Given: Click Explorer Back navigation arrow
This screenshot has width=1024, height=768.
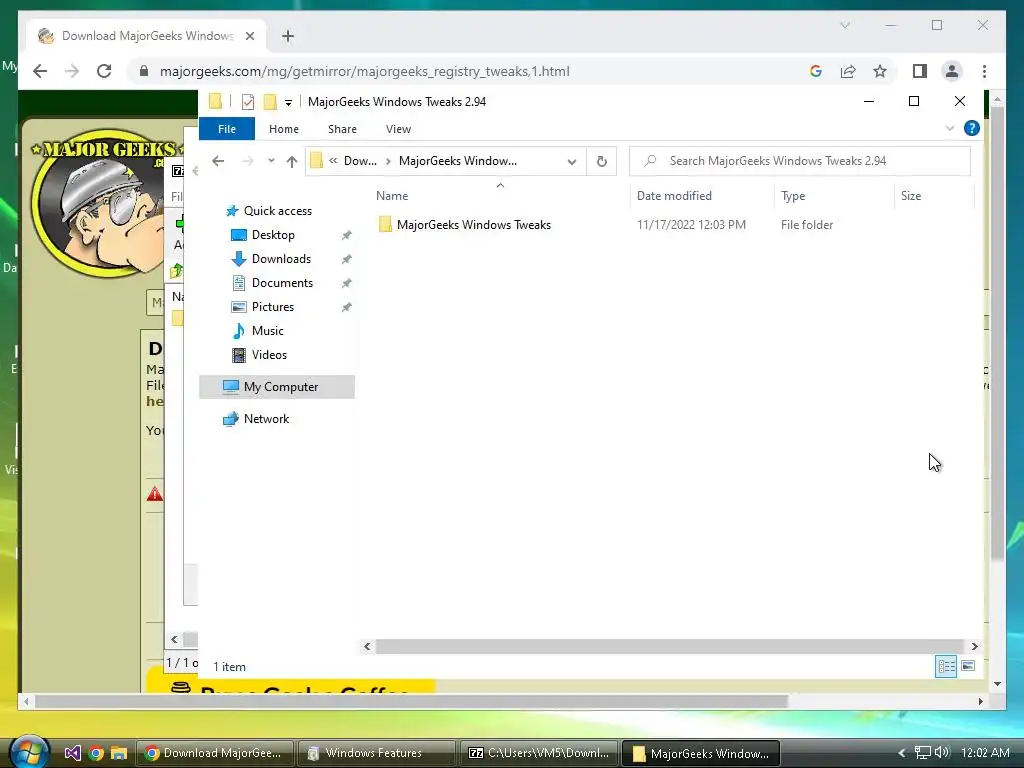Looking at the screenshot, I should coord(218,161).
